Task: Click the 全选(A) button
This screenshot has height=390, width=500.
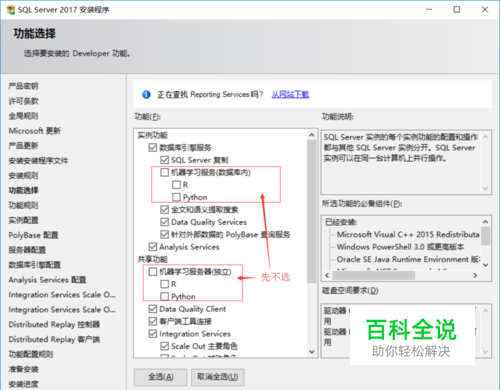Action: (161, 377)
